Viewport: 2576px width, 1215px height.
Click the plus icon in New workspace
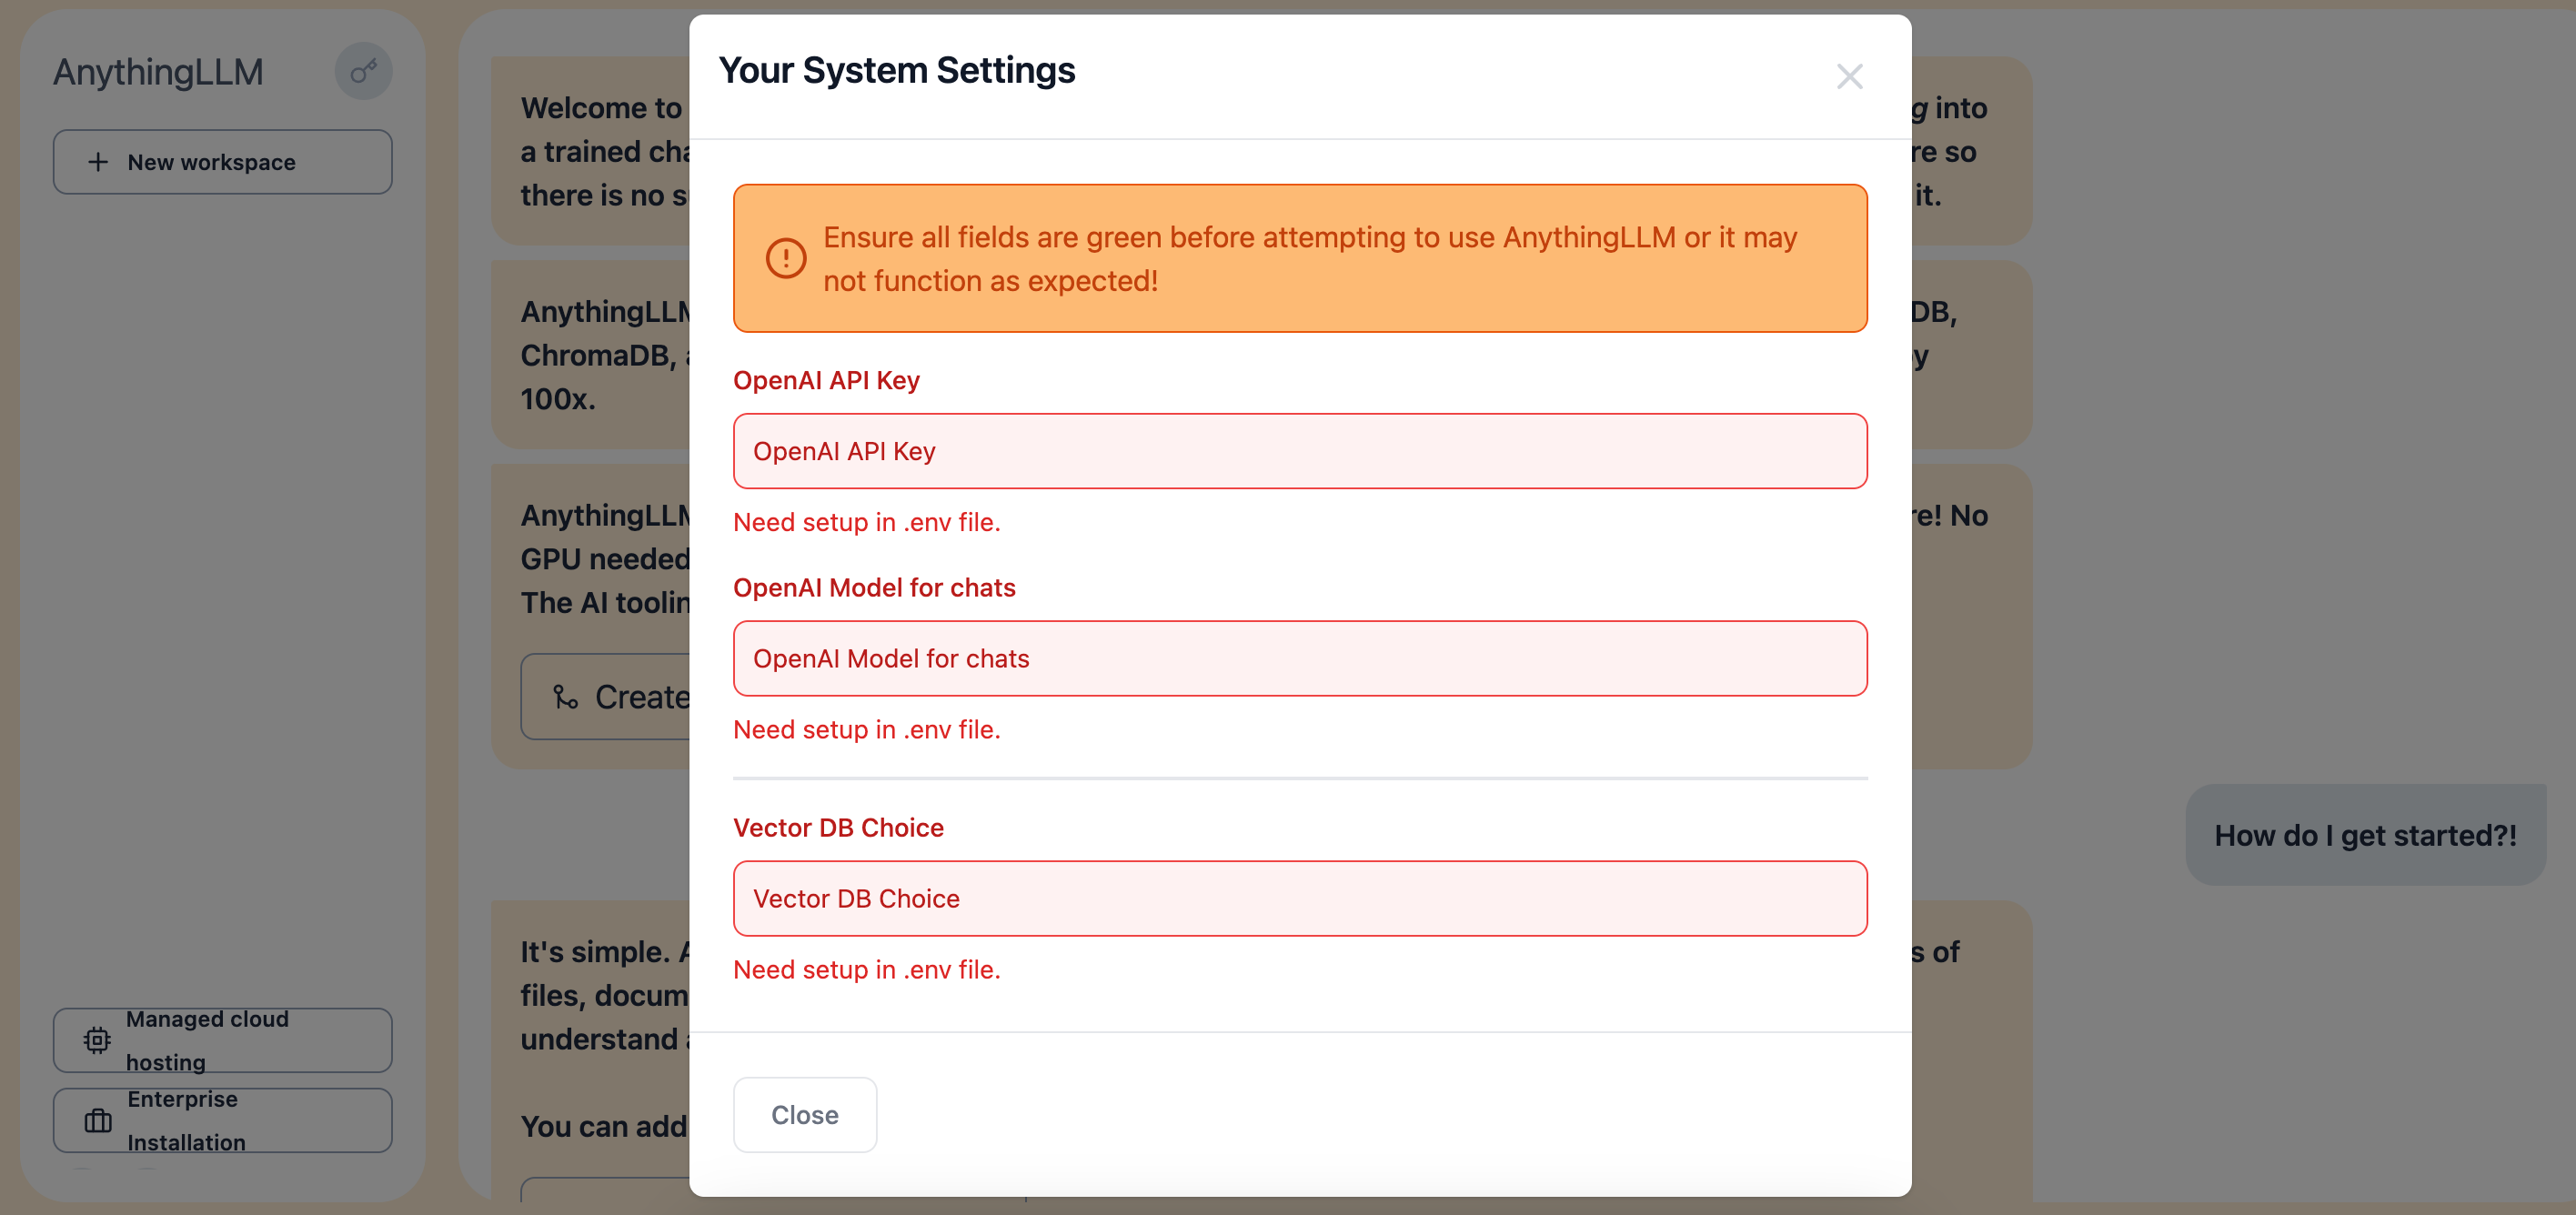[98, 162]
